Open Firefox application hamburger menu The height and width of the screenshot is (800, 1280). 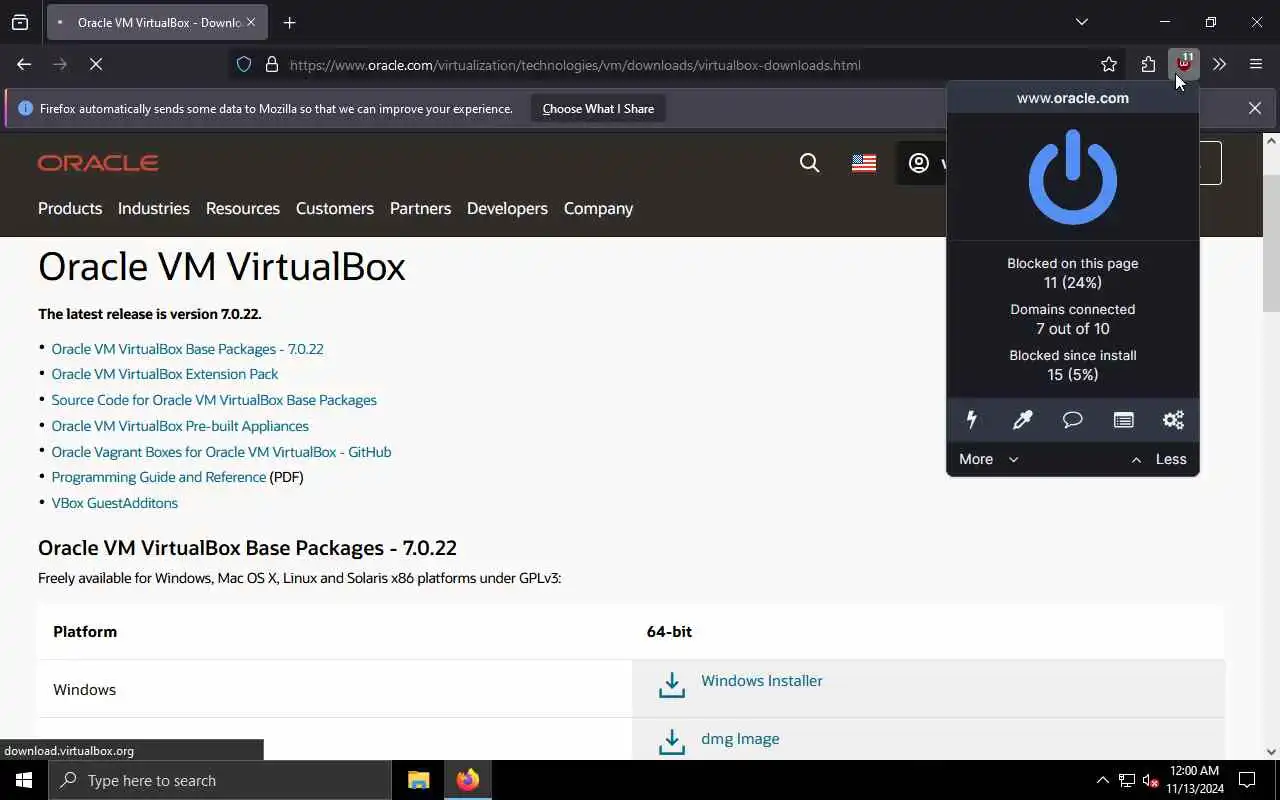pos(1256,65)
